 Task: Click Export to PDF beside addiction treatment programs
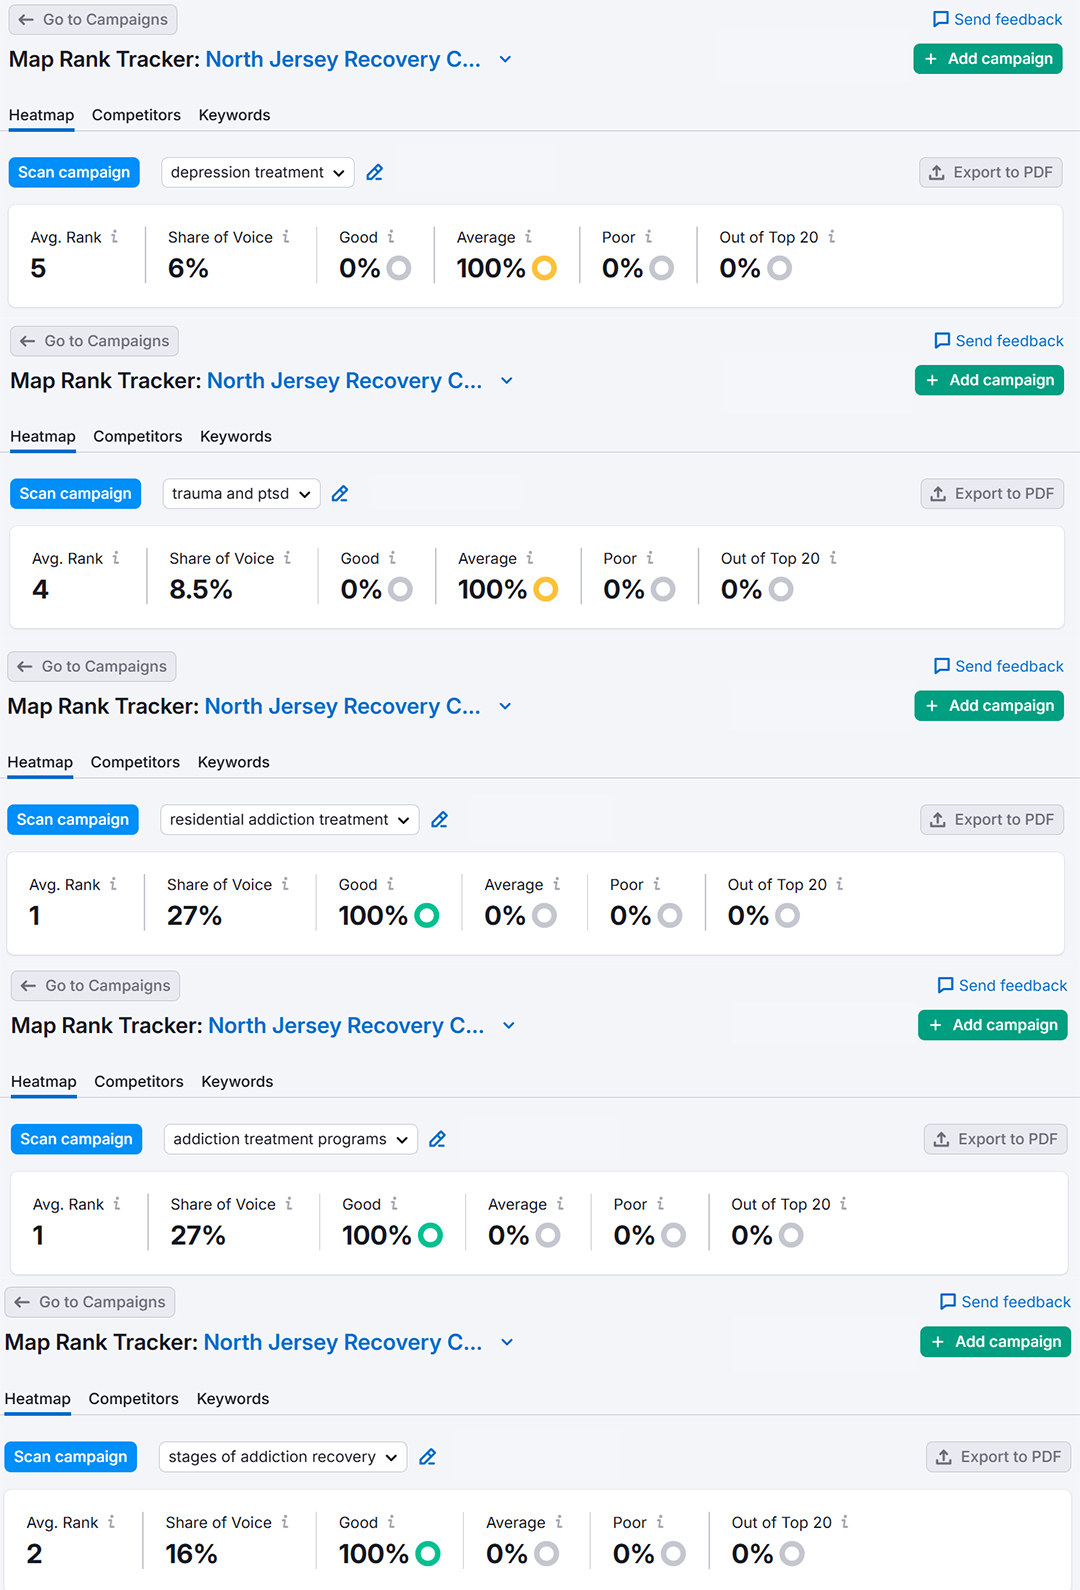pyautogui.click(x=996, y=1139)
